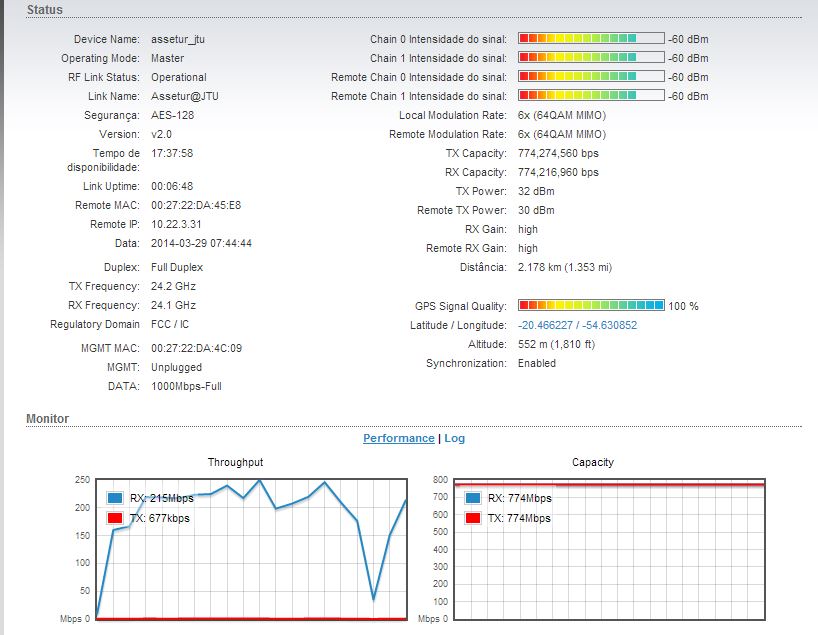Select distance 2.178 km (1.353 mi)
Image resolution: width=818 pixels, height=635 pixels.
(x=565, y=267)
